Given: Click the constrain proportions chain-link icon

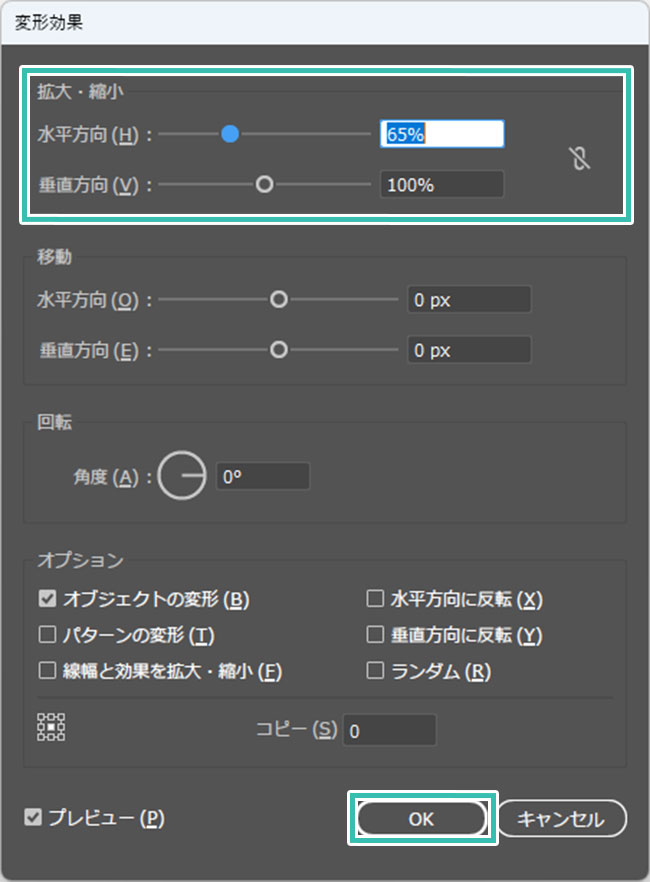Looking at the screenshot, I should point(580,159).
